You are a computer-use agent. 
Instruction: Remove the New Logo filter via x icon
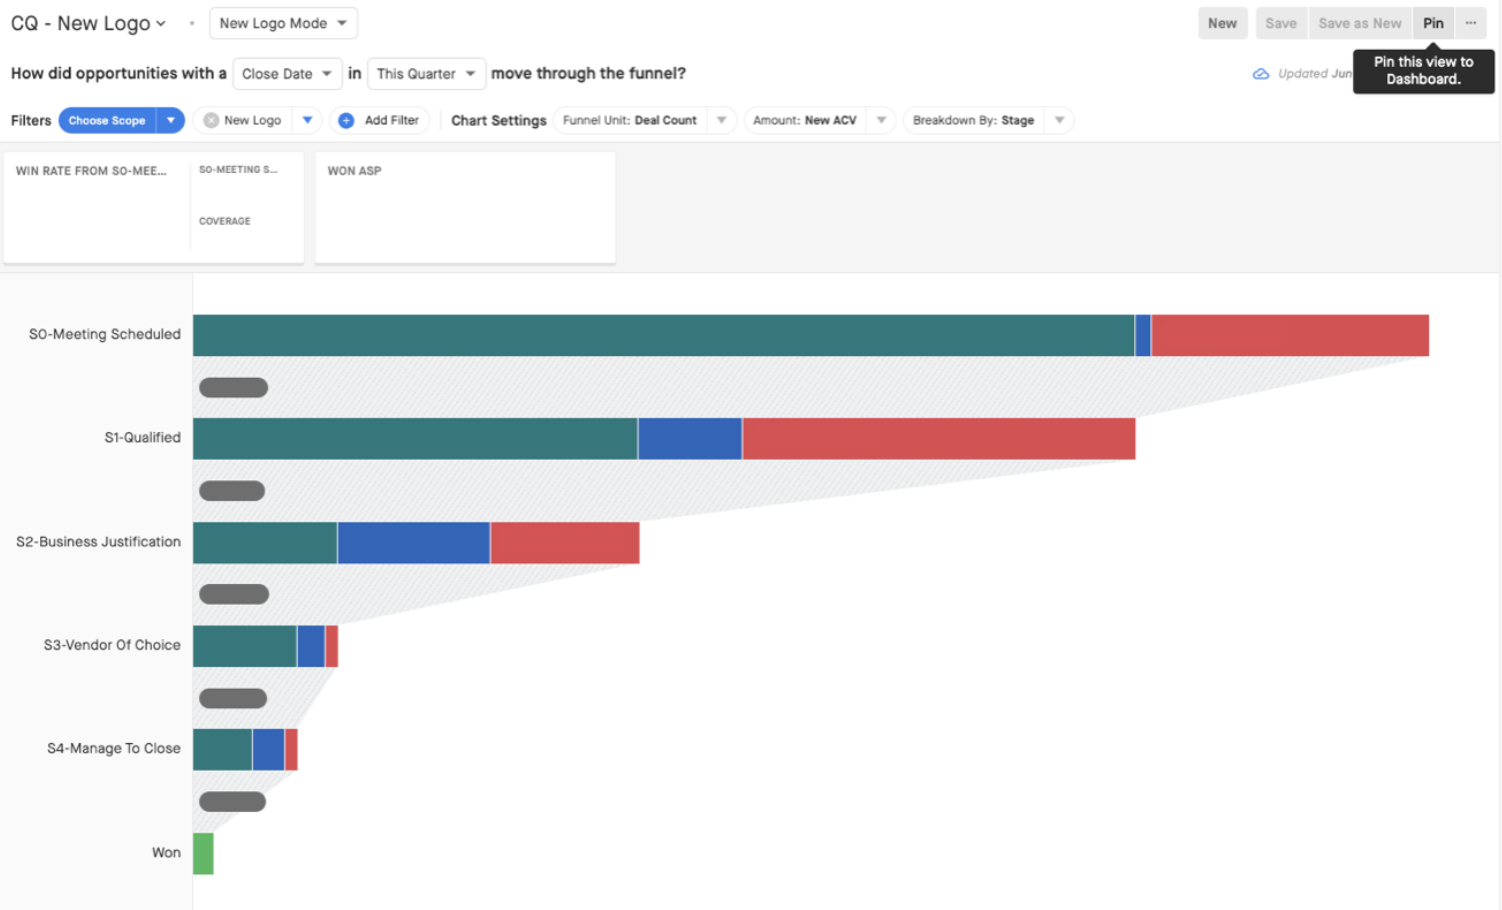[211, 120]
